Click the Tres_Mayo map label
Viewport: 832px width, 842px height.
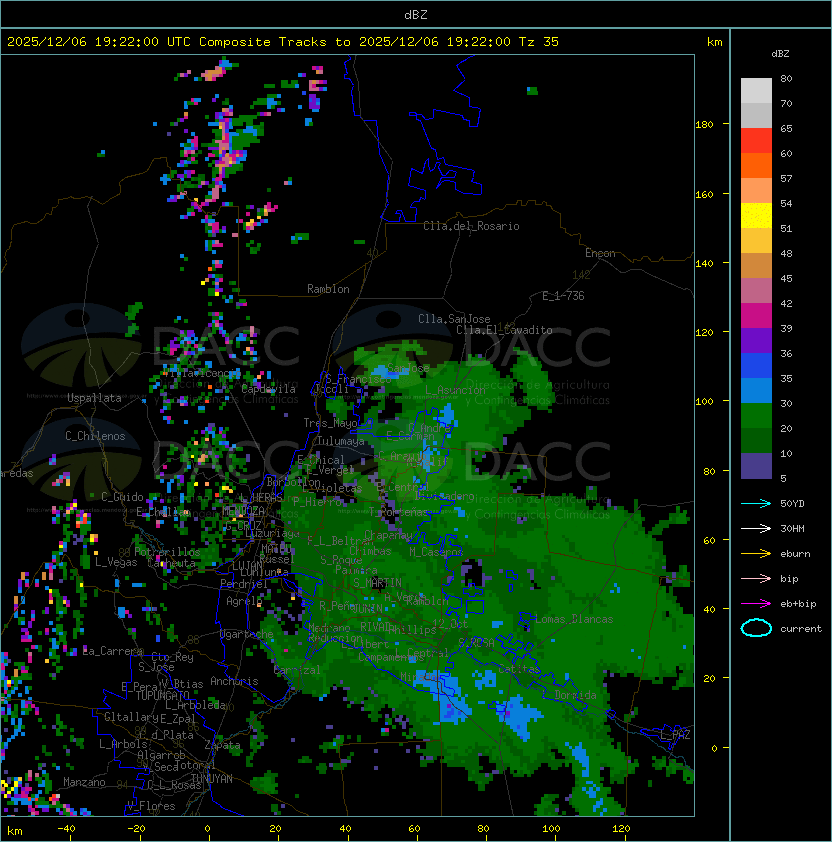[330, 423]
